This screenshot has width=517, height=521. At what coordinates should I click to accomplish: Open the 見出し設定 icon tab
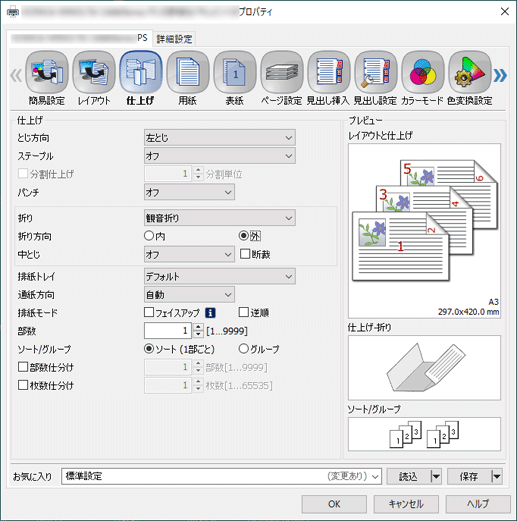click(x=376, y=78)
